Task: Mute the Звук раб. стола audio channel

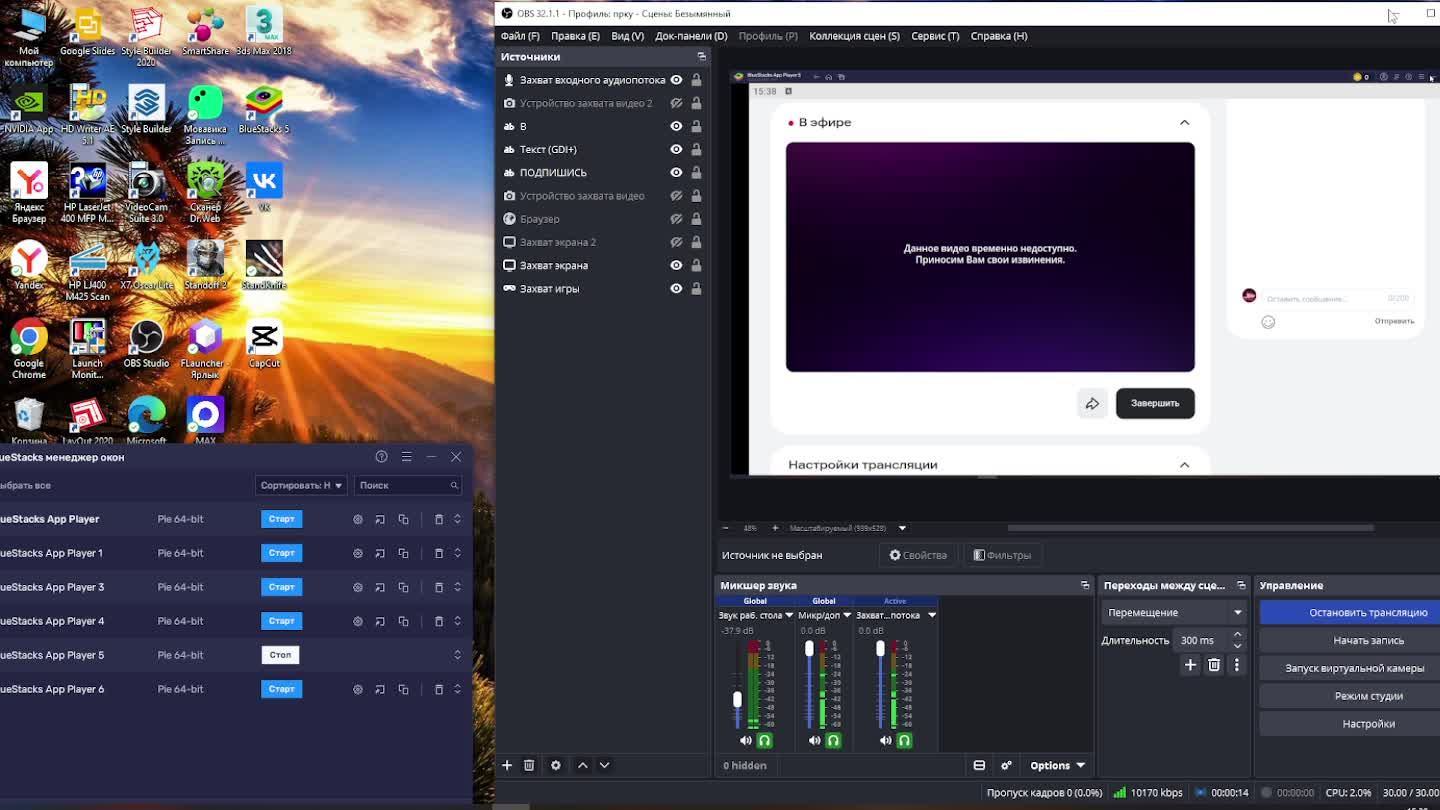Action: coord(745,741)
